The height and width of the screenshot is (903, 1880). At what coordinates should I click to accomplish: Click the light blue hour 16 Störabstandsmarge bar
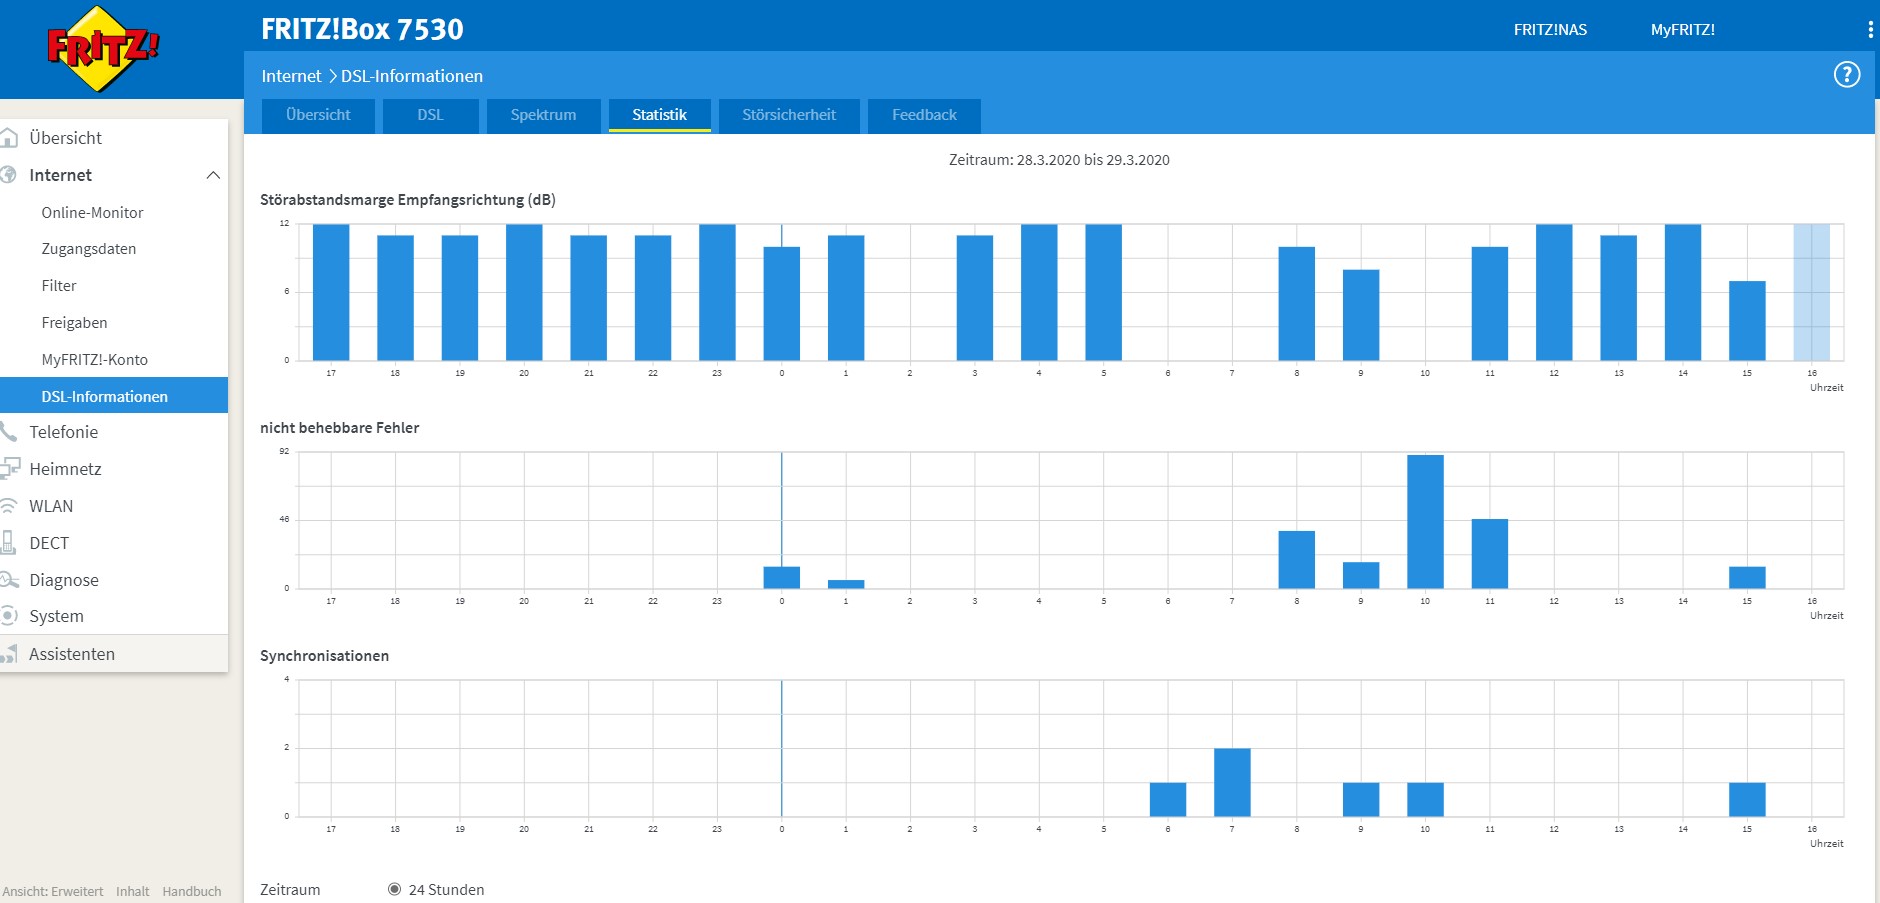coord(1811,292)
